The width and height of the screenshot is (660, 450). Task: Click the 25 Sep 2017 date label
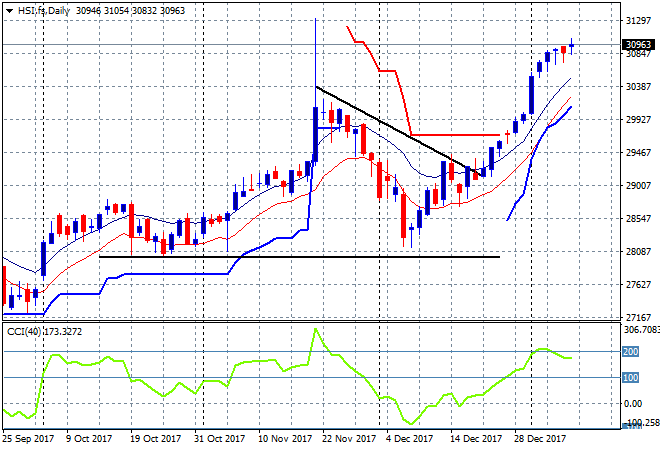(29, 439)
